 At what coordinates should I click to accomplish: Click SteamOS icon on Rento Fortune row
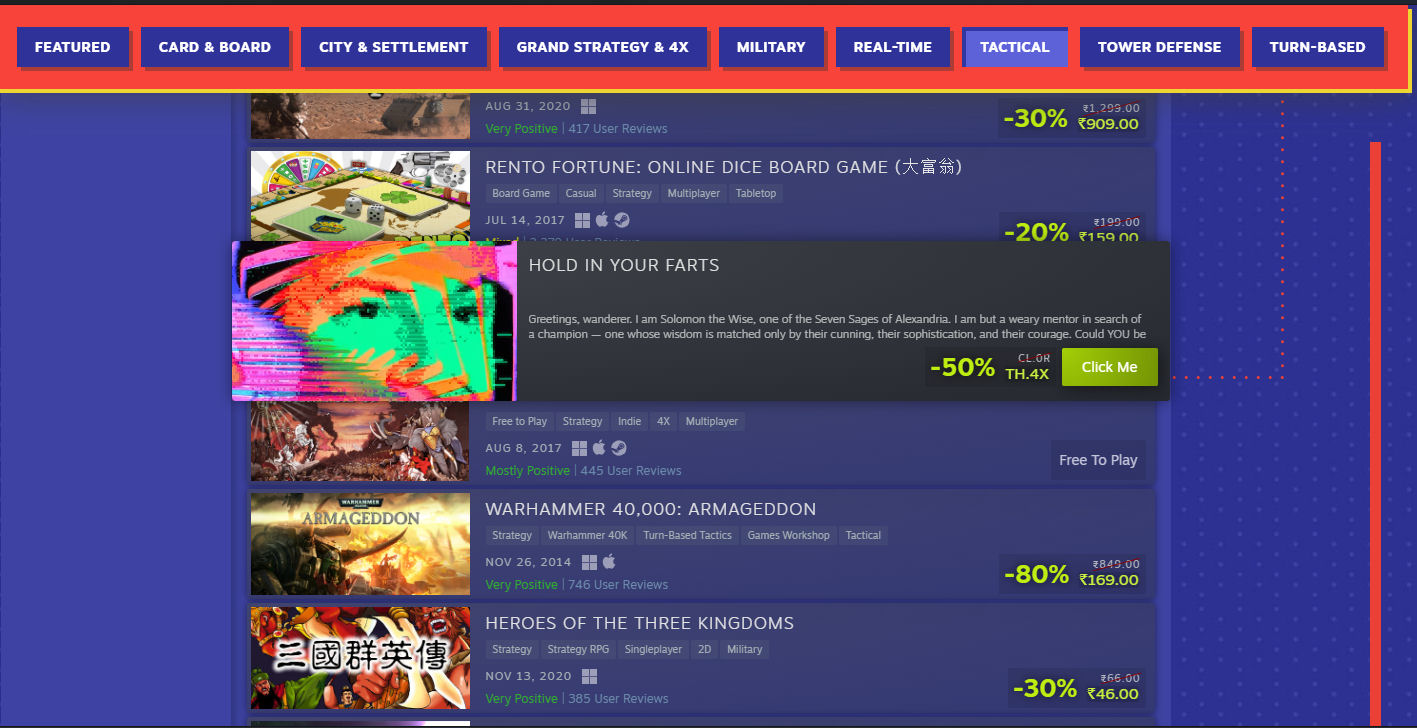(x=622, y=220)
